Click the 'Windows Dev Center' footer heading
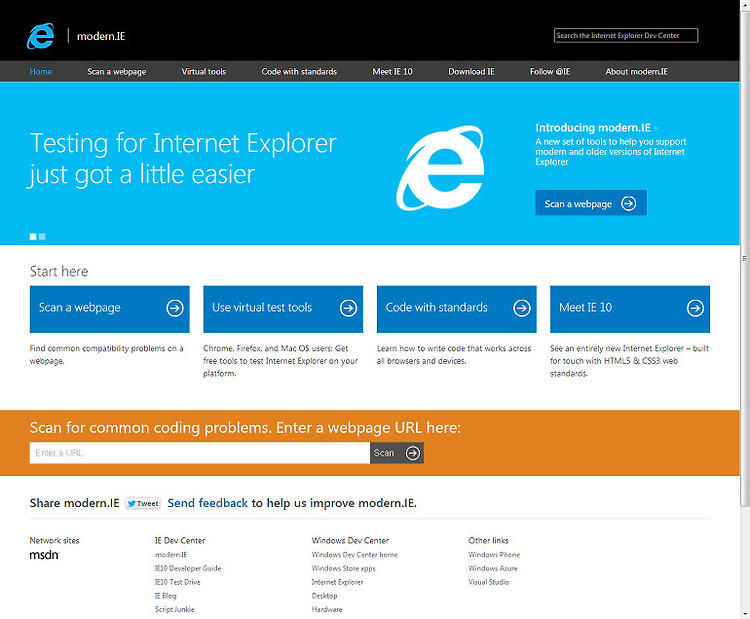This screenshot has height=619, width=750. tap(350, 540)
